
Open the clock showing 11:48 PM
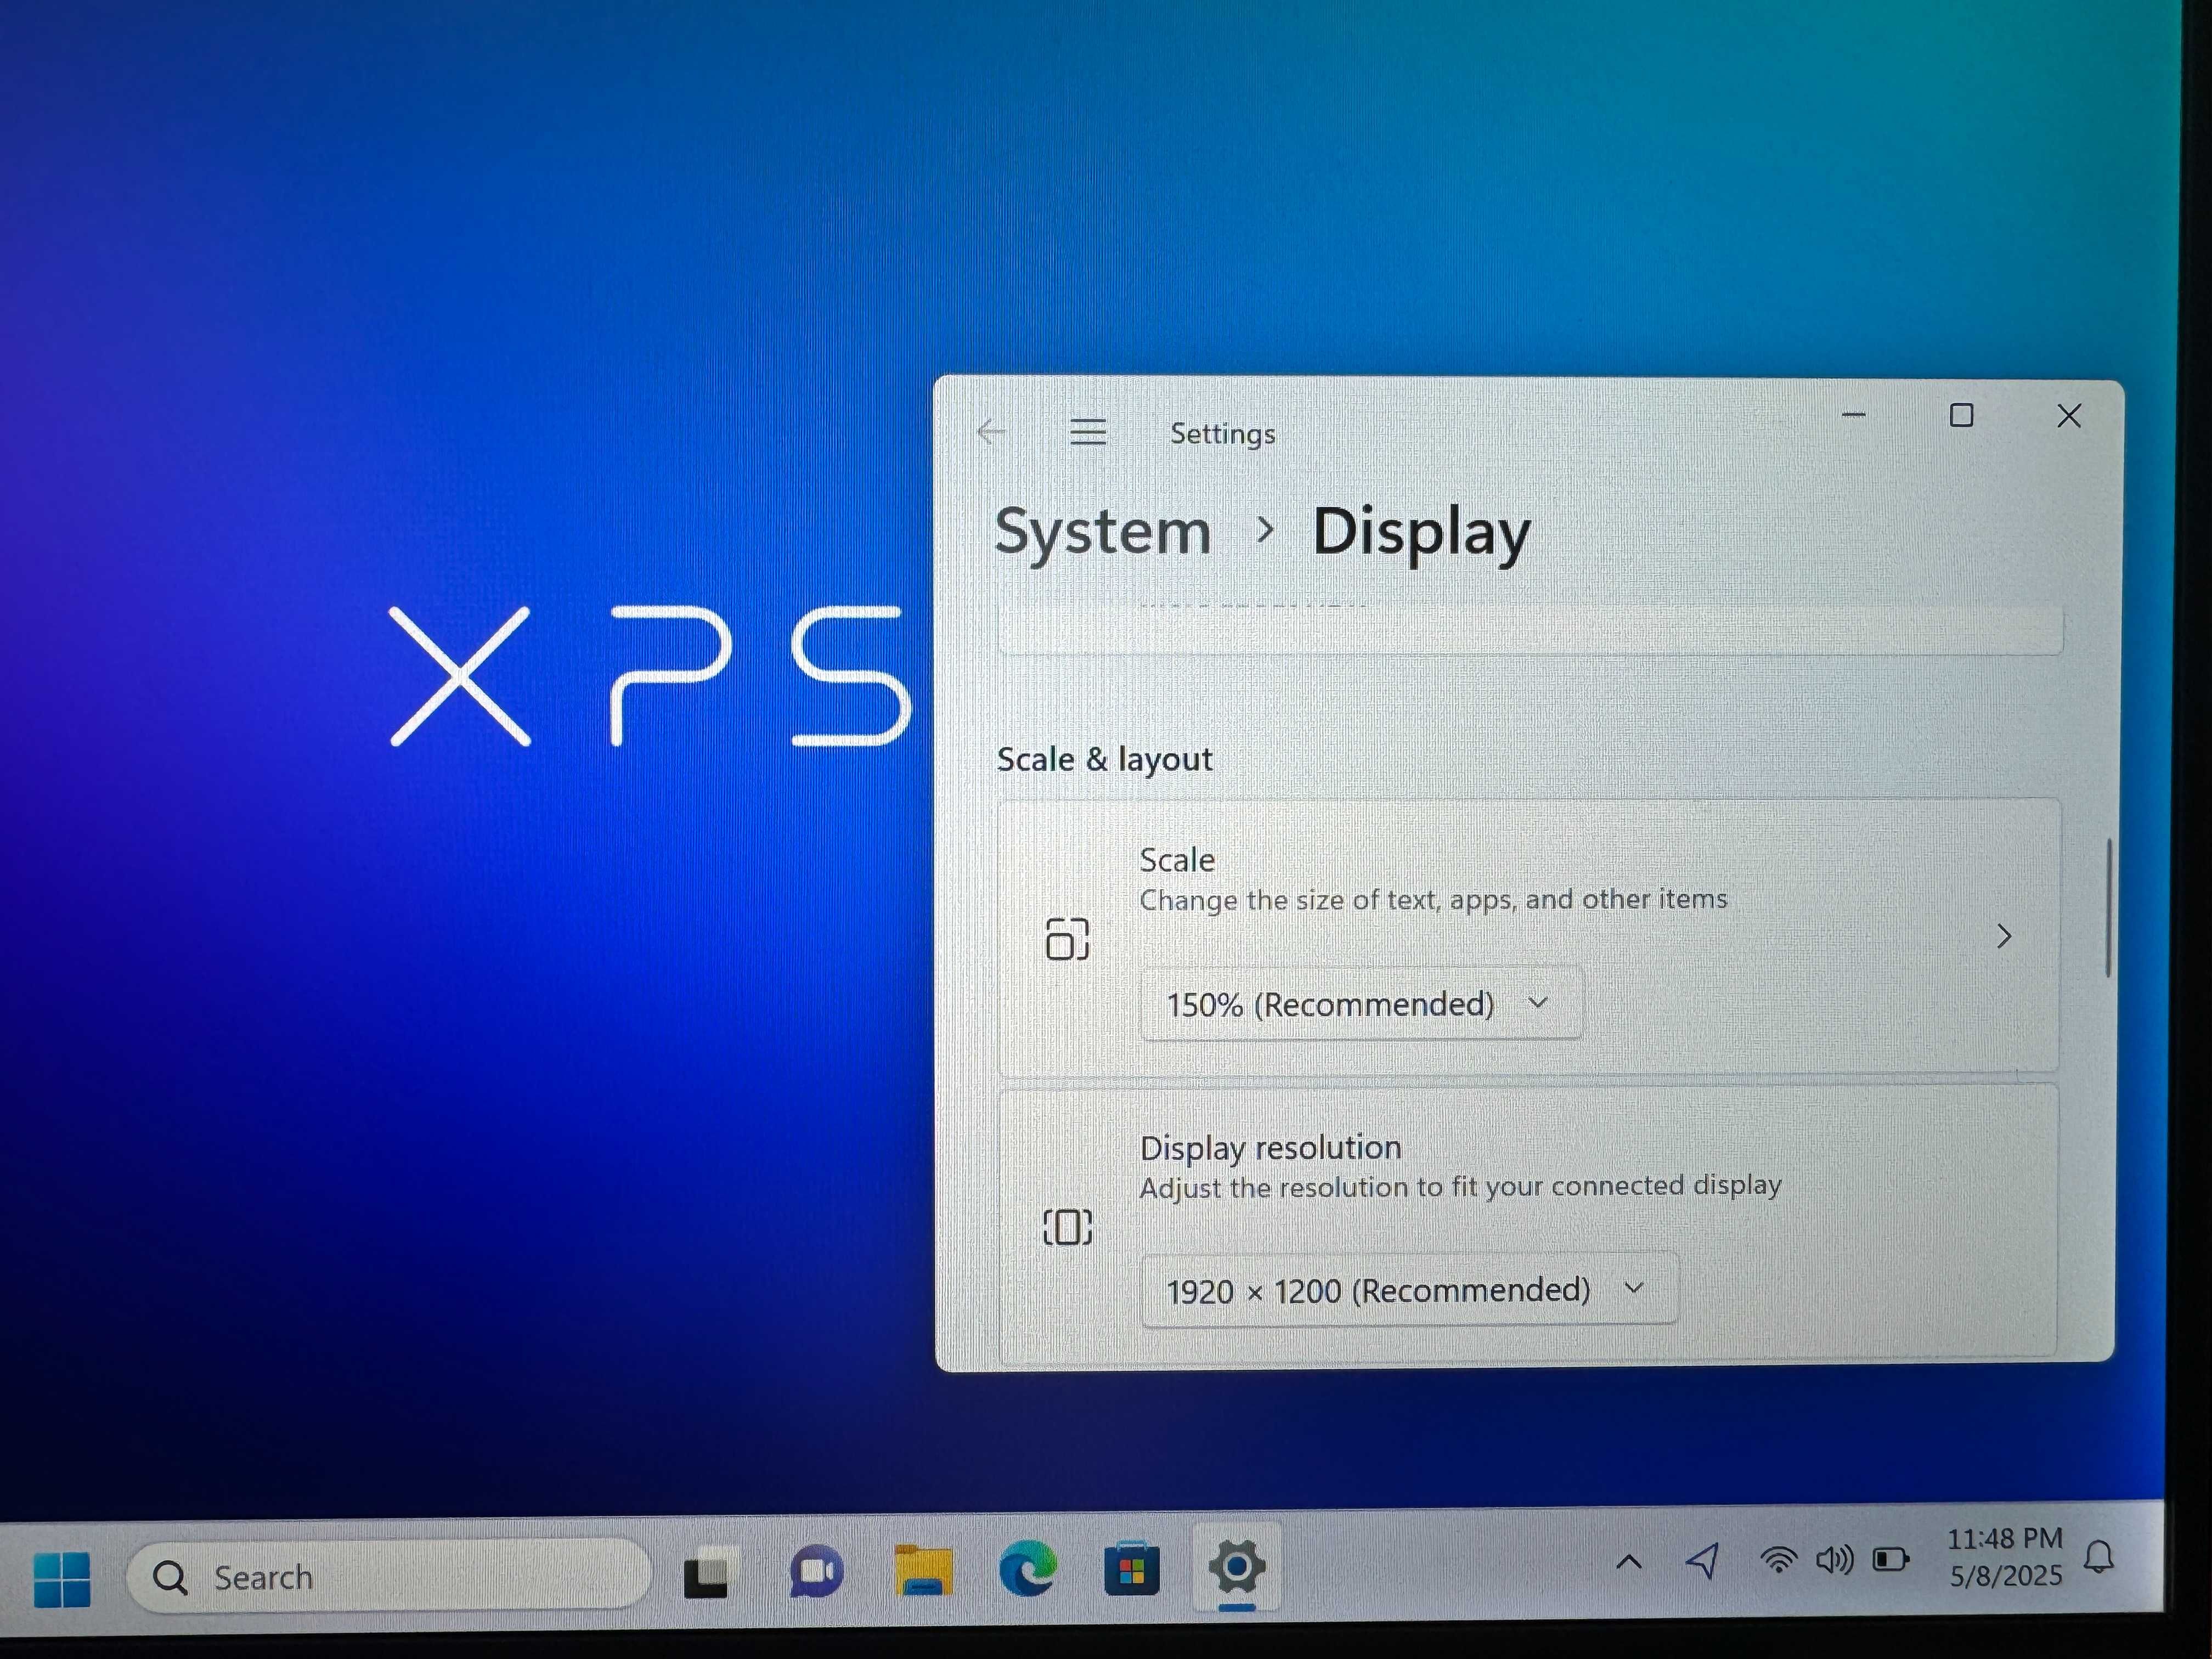pyautogui.click(x=2005, y=1557)
